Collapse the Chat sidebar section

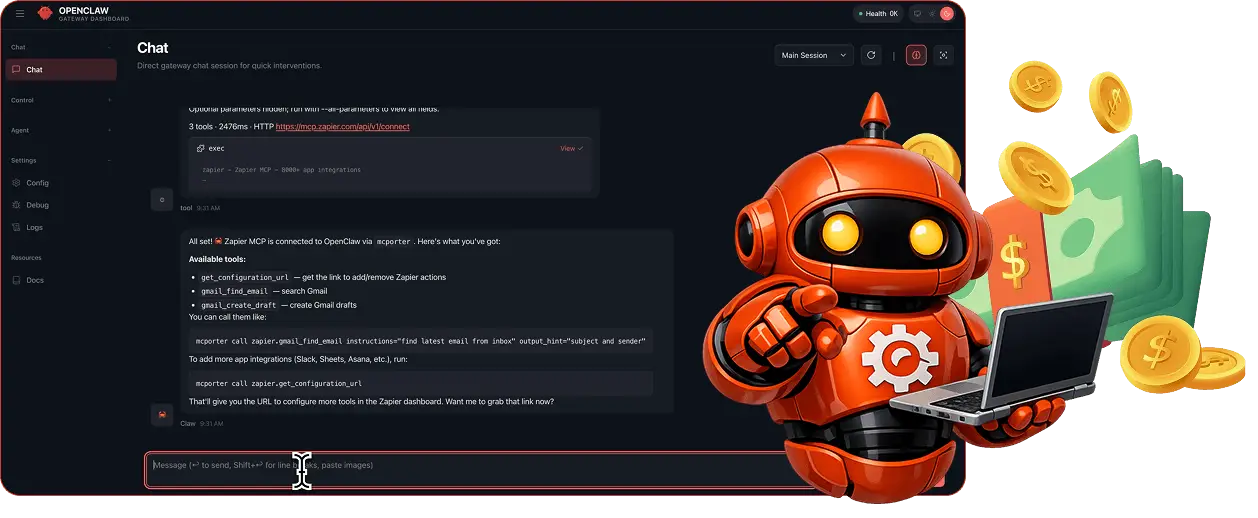(x=110, y=47)
